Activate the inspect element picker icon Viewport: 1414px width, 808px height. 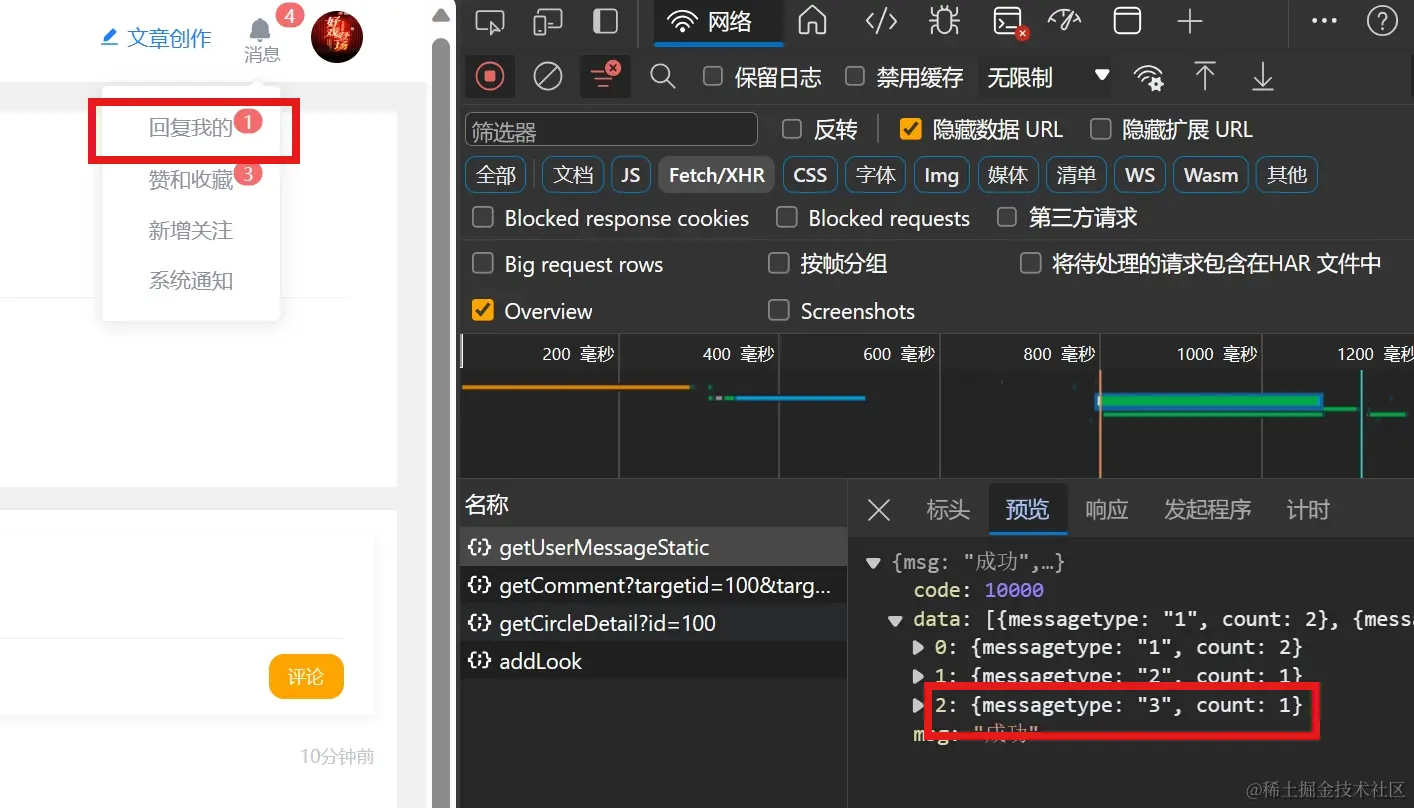click(489, 21)
